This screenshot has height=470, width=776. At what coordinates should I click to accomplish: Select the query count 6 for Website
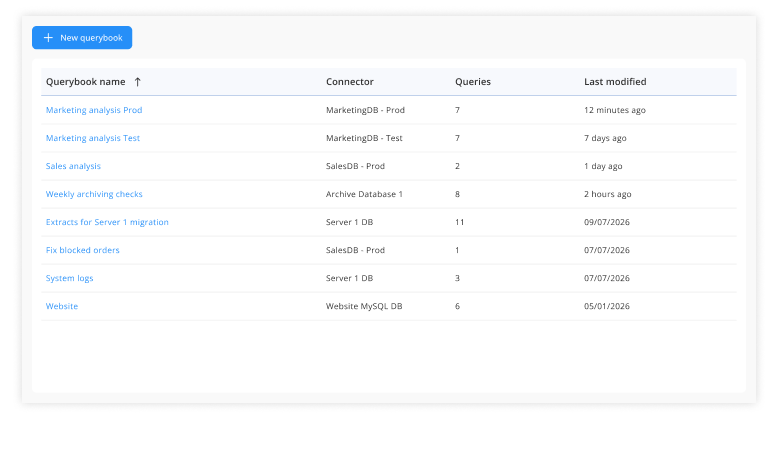pos(457,306)
